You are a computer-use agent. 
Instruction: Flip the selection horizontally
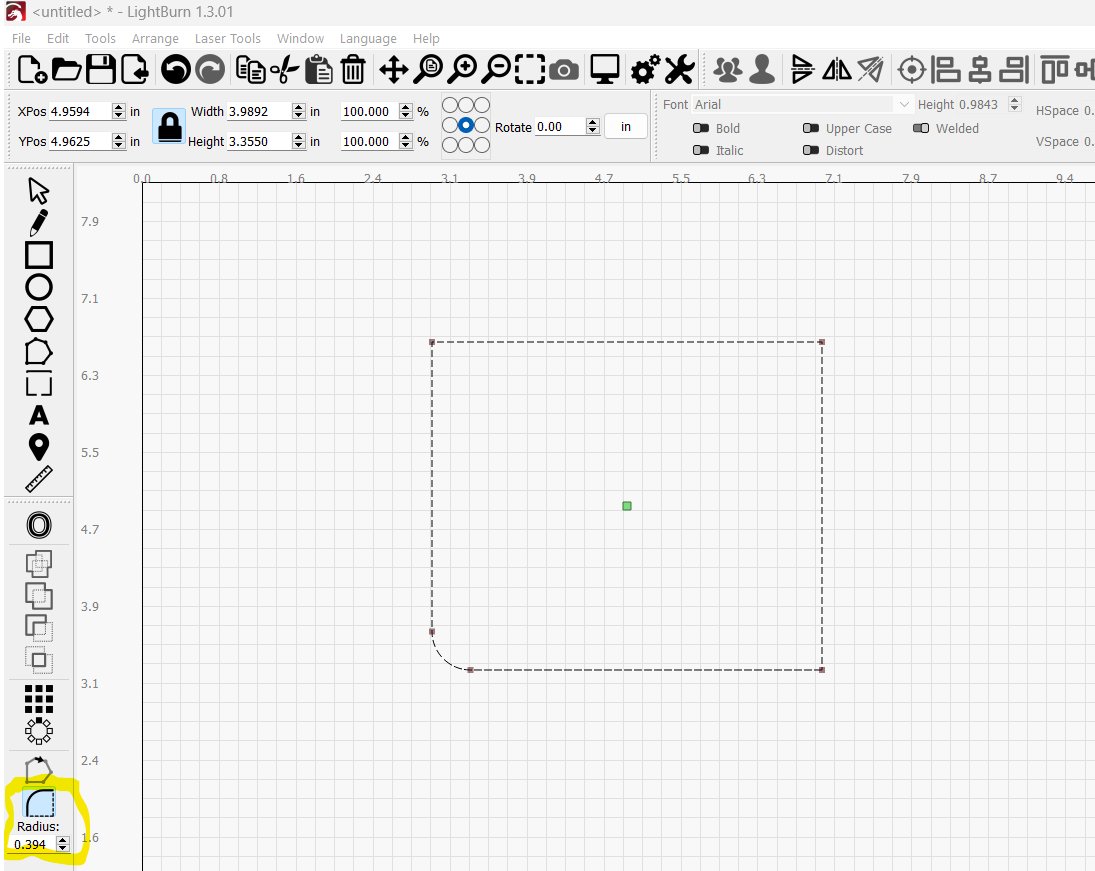point(837,70)
